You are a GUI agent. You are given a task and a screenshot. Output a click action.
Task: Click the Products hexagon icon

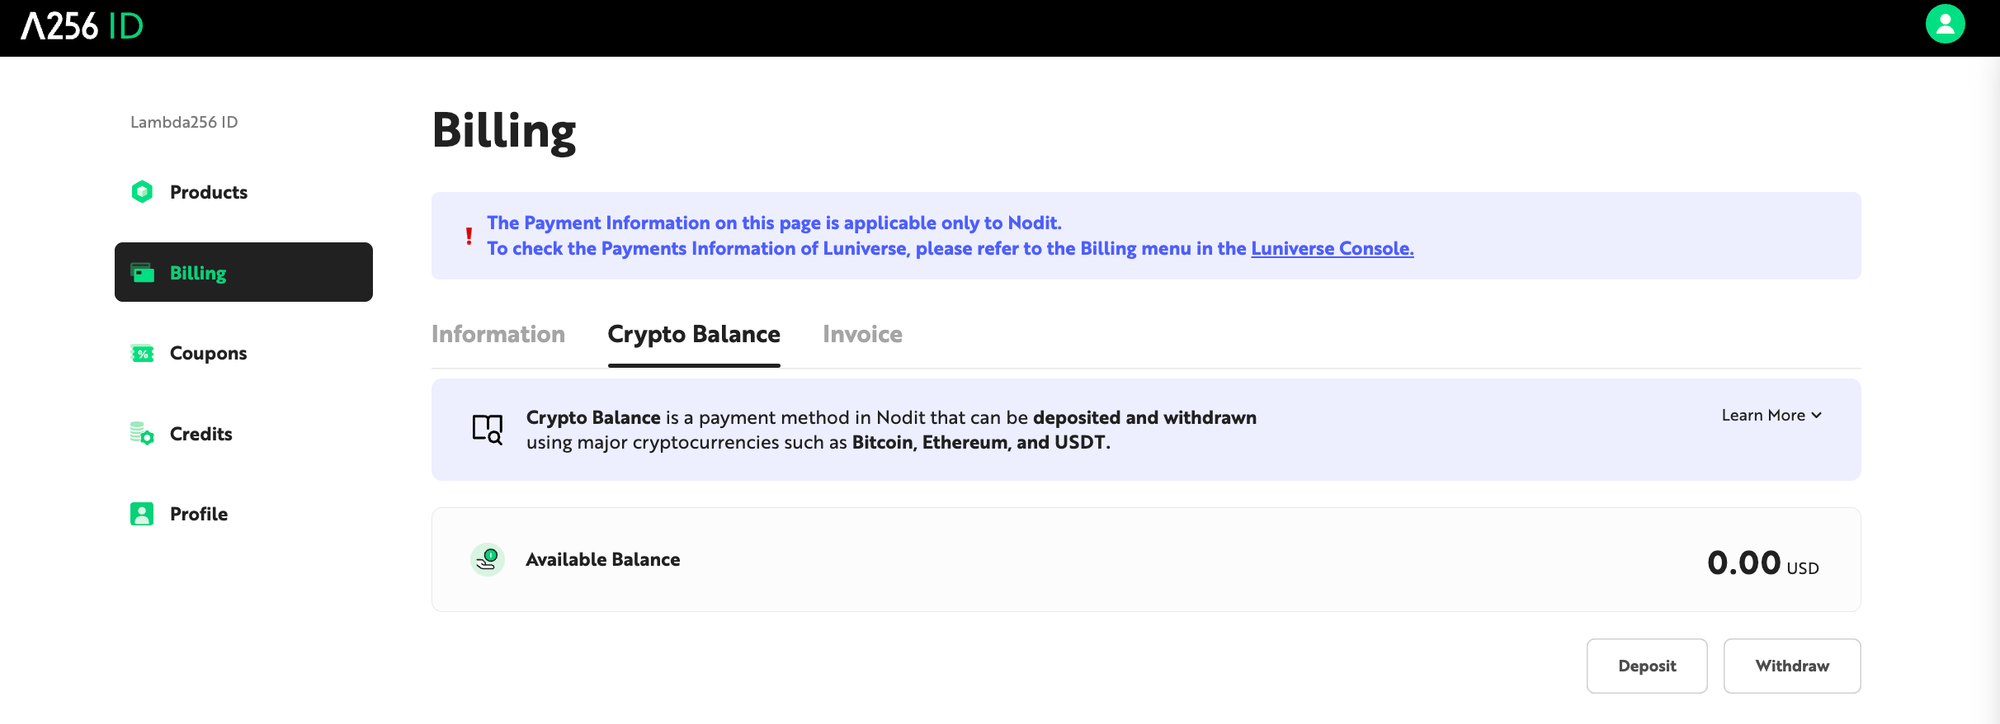142,192
